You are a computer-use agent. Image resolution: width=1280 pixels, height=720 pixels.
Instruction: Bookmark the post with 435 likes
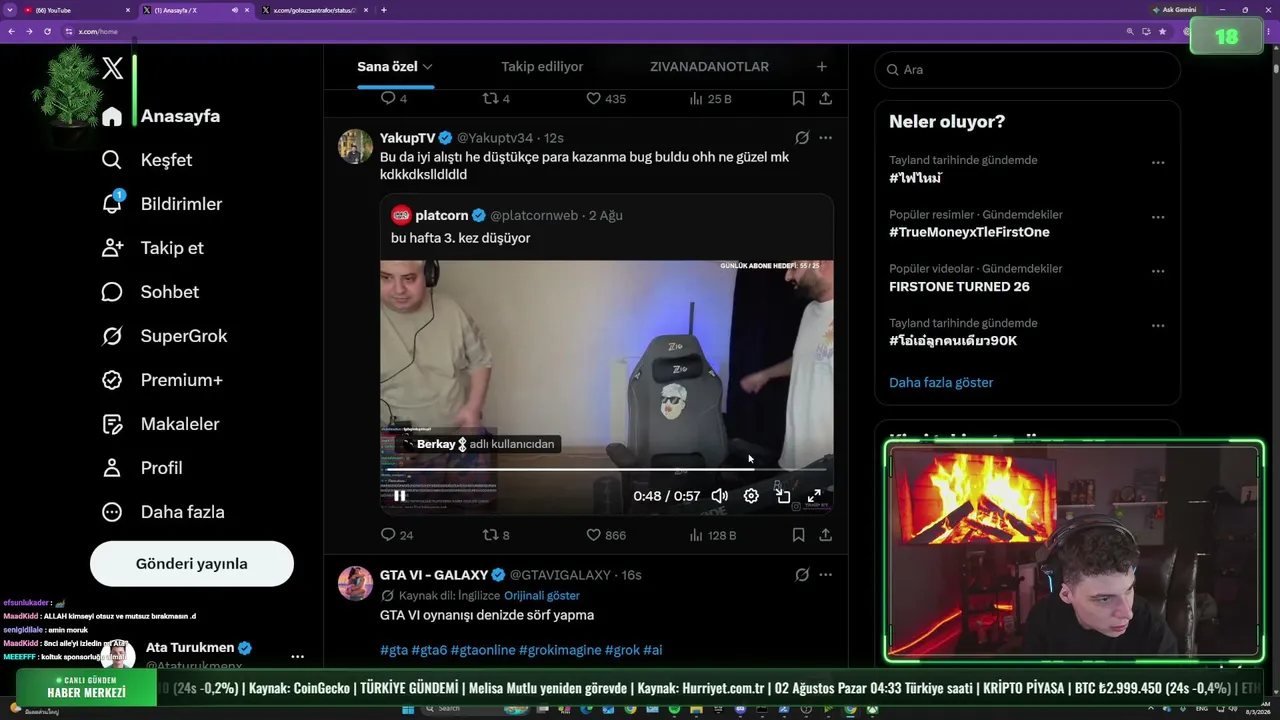pyautogui.click(x=798, y=99)
